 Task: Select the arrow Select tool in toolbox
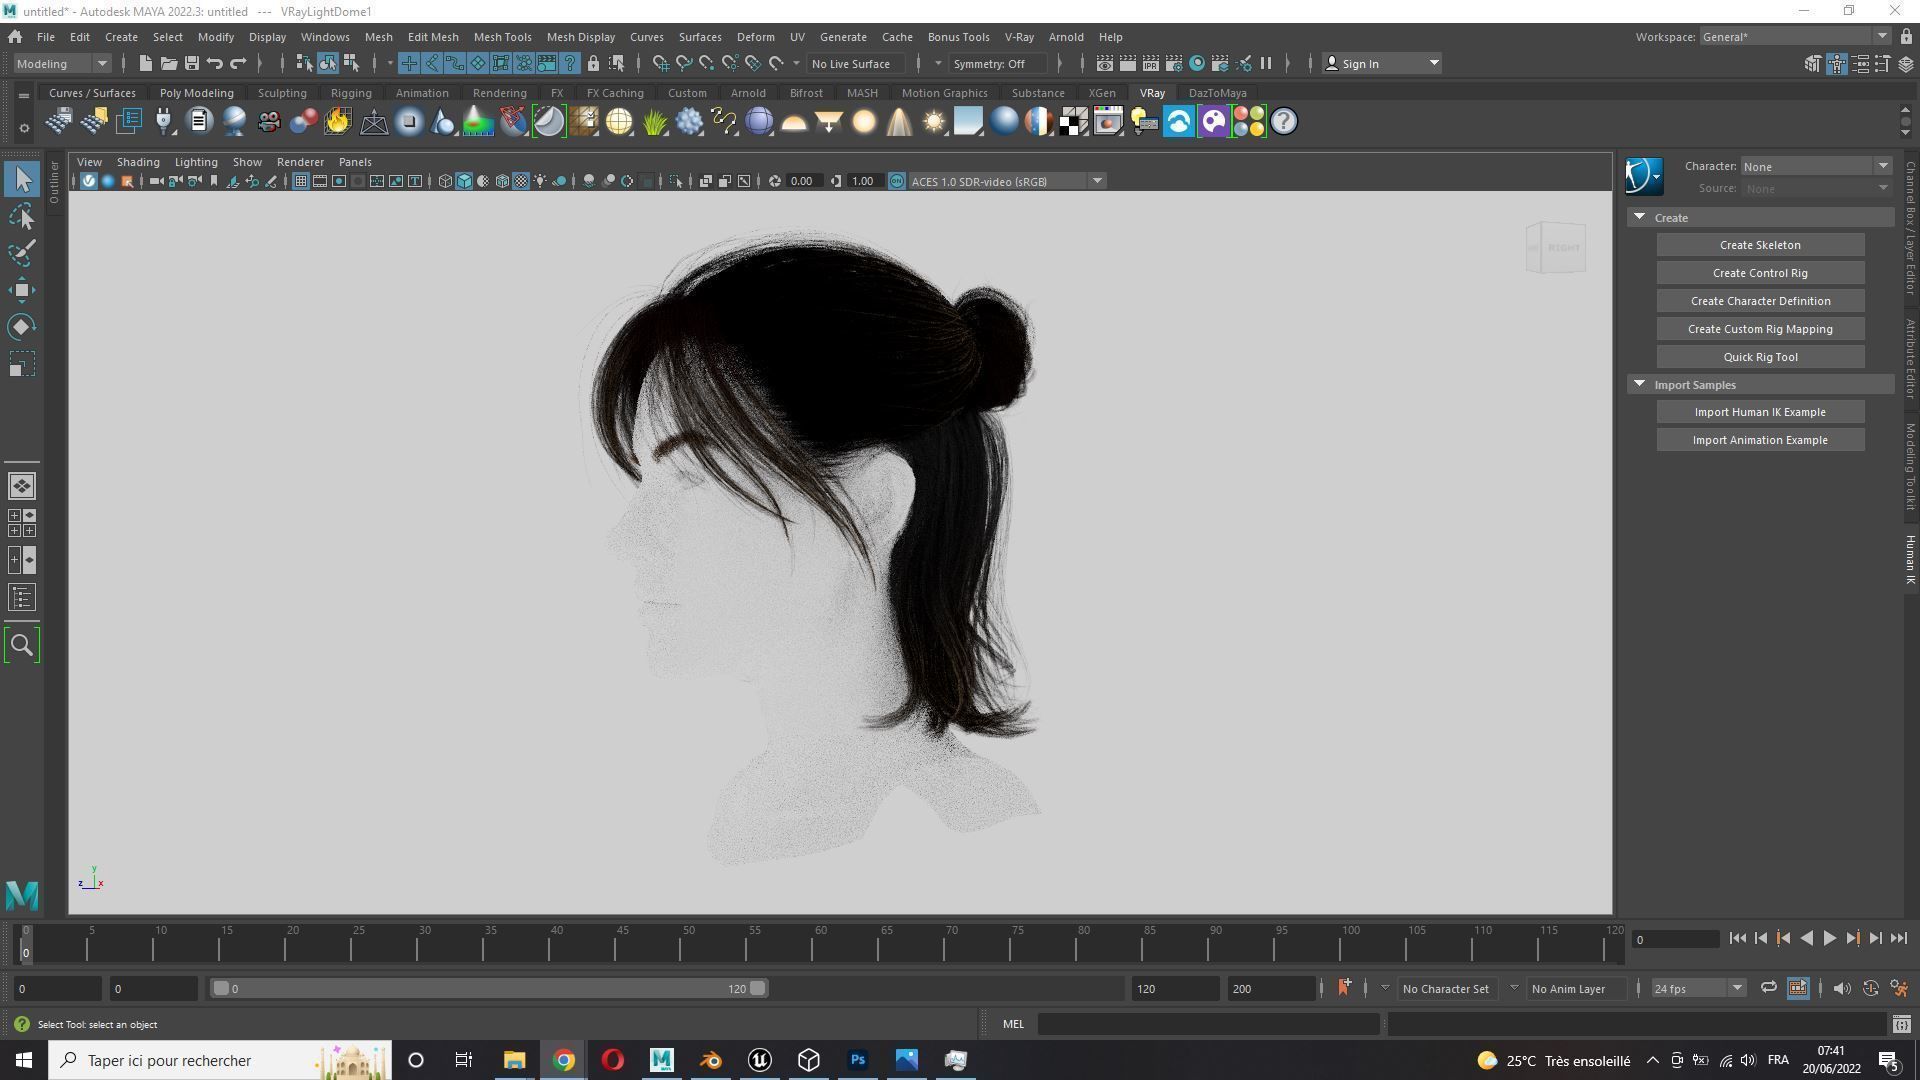22,180
